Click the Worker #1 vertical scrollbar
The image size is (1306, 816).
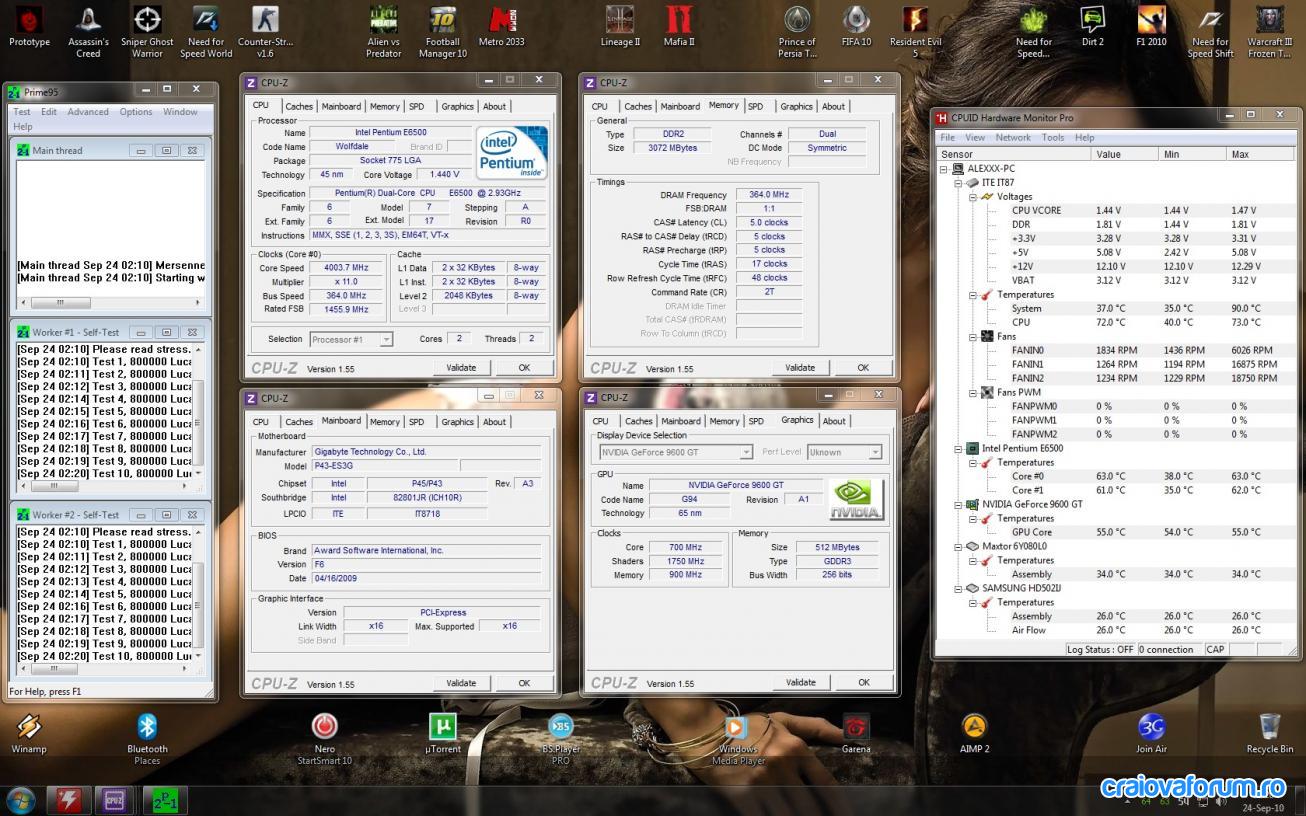(x=199, y=411)
